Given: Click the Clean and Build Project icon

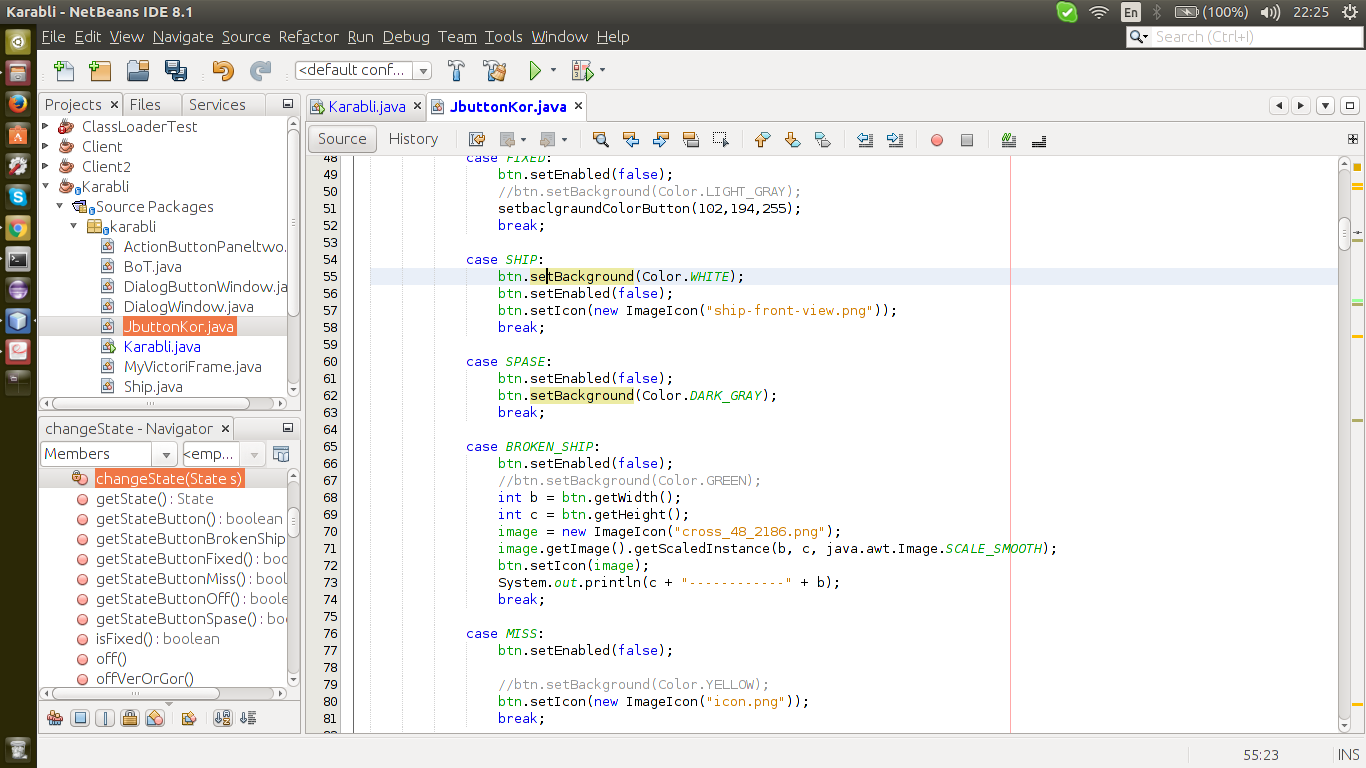Looking at the screenshot, I should tap(495, 71).
